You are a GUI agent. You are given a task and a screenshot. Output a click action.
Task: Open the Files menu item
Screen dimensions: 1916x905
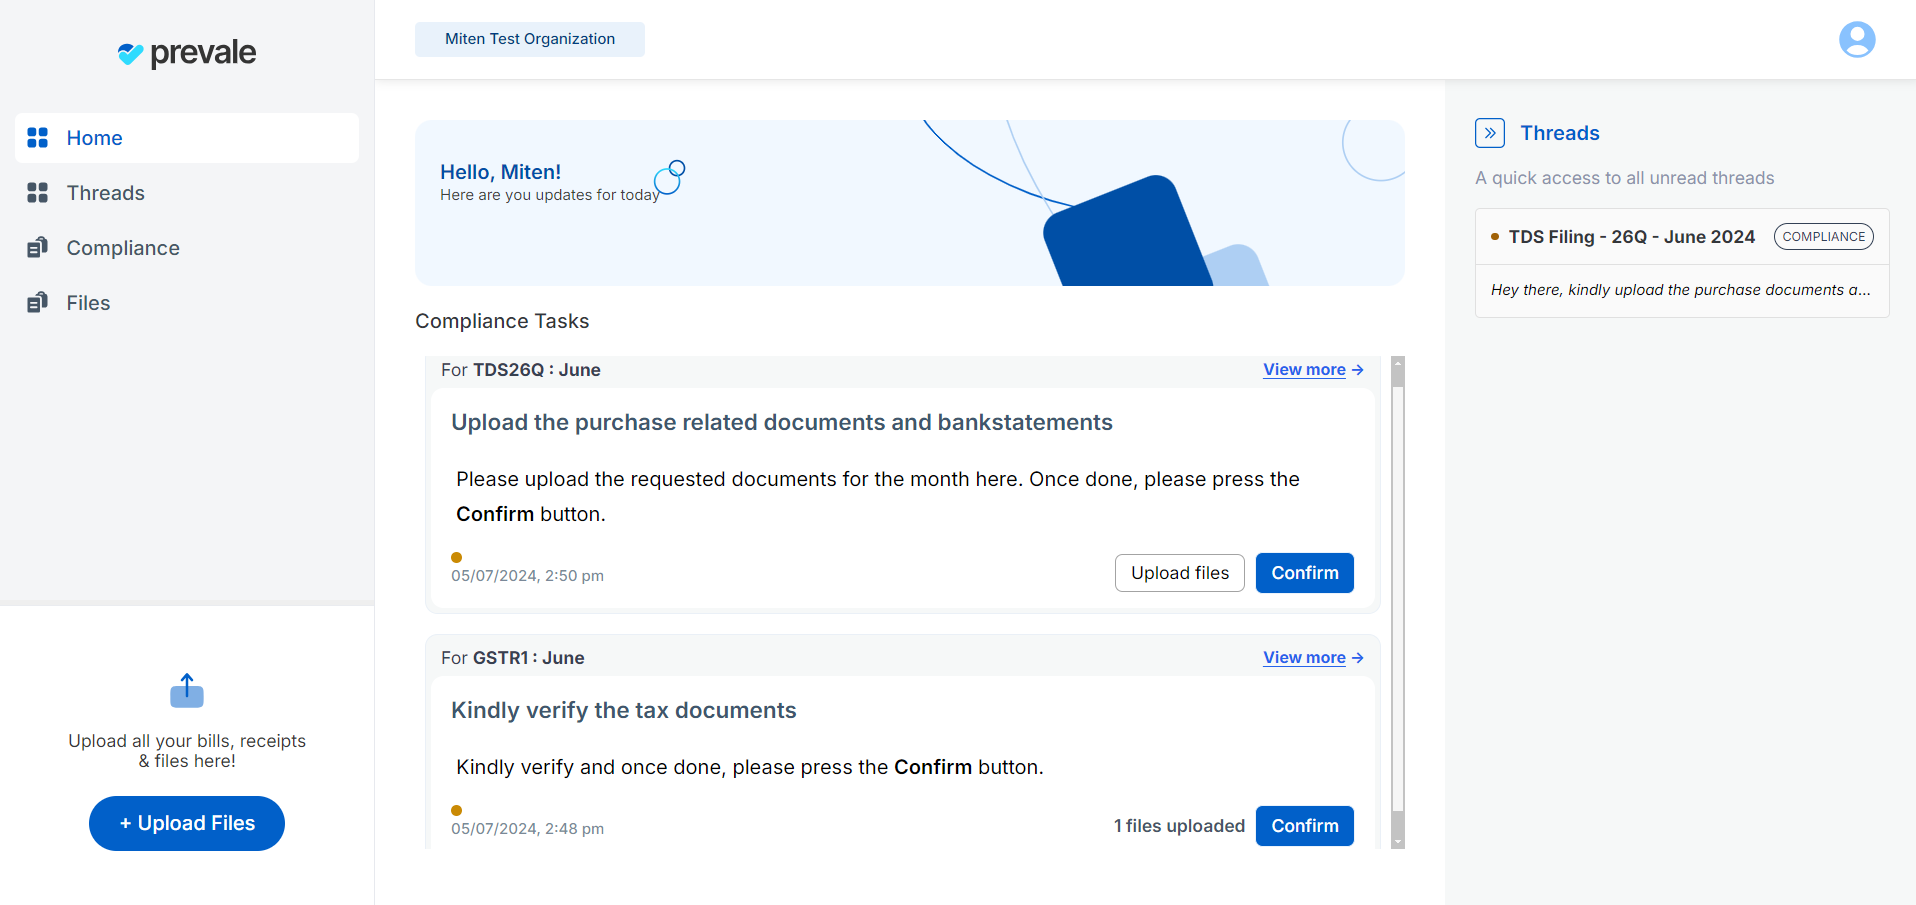coord(88,303)
